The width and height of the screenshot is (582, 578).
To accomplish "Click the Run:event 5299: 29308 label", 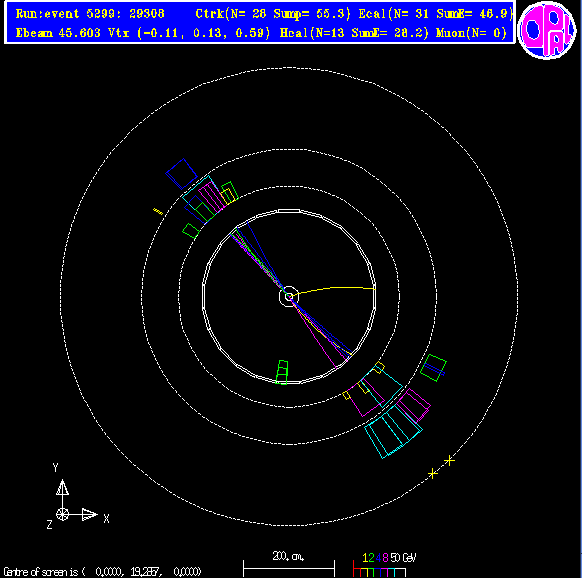I will point(90,14).
